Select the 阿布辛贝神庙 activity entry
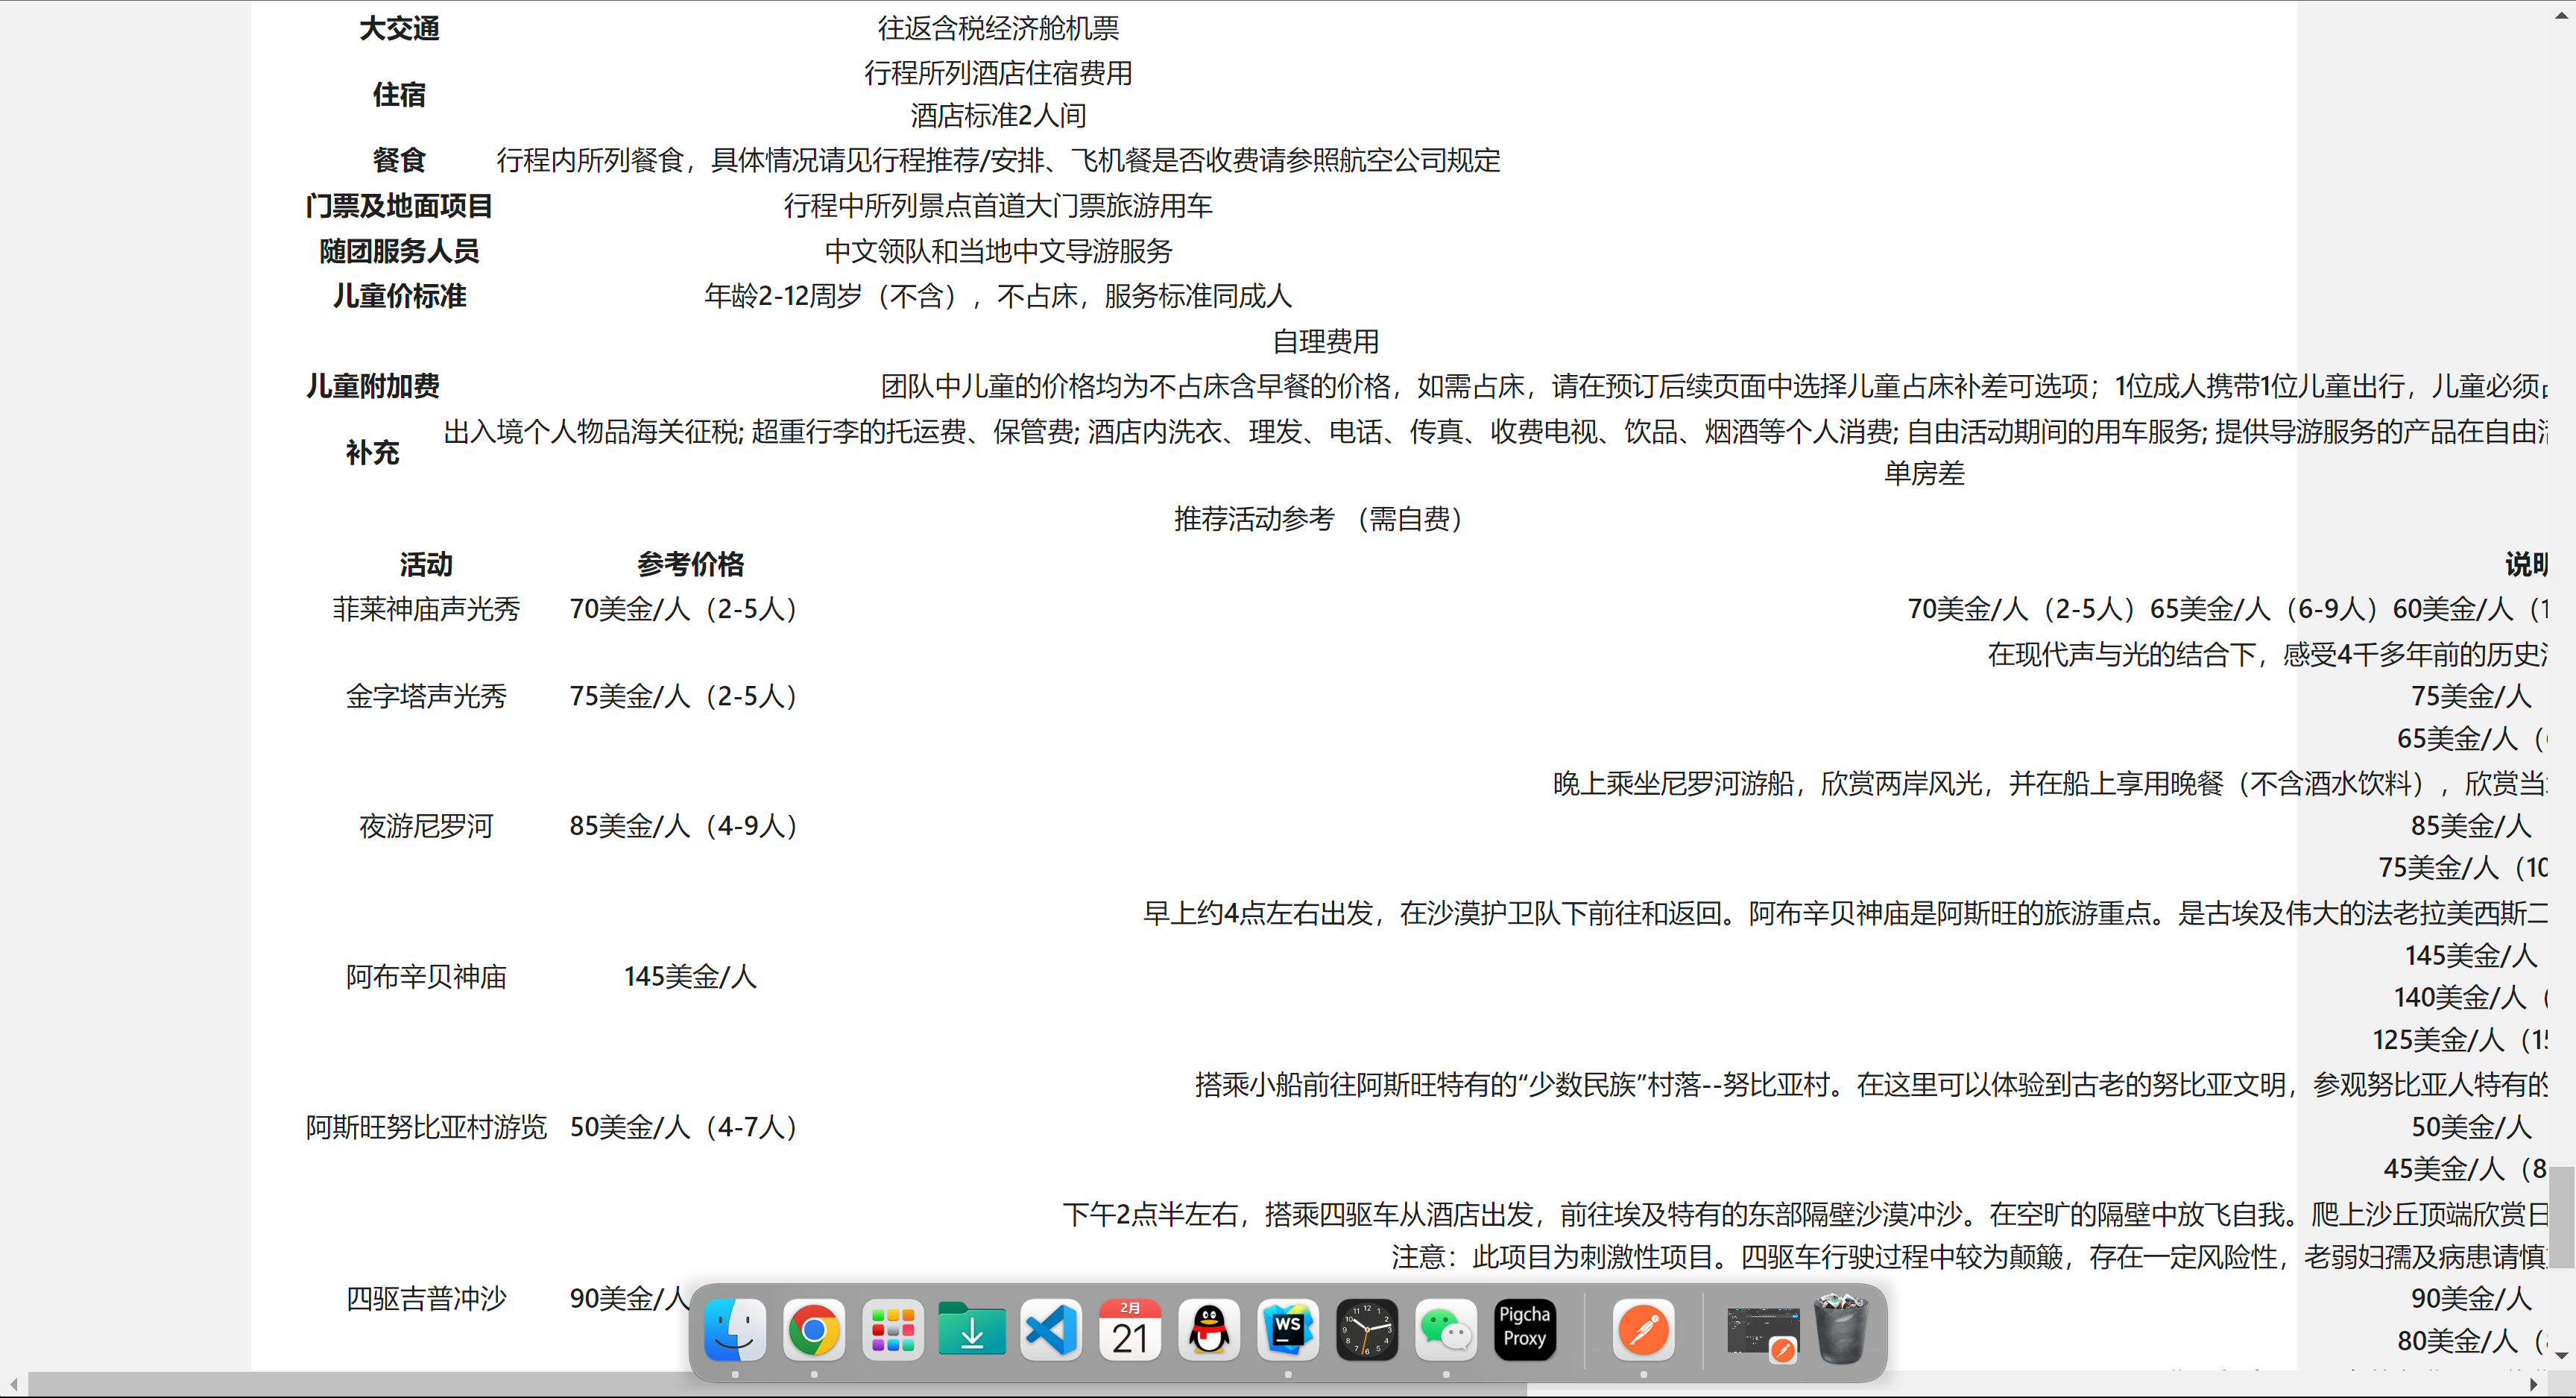This screenshot has width=2576, height=1398. tap(426, 977)
